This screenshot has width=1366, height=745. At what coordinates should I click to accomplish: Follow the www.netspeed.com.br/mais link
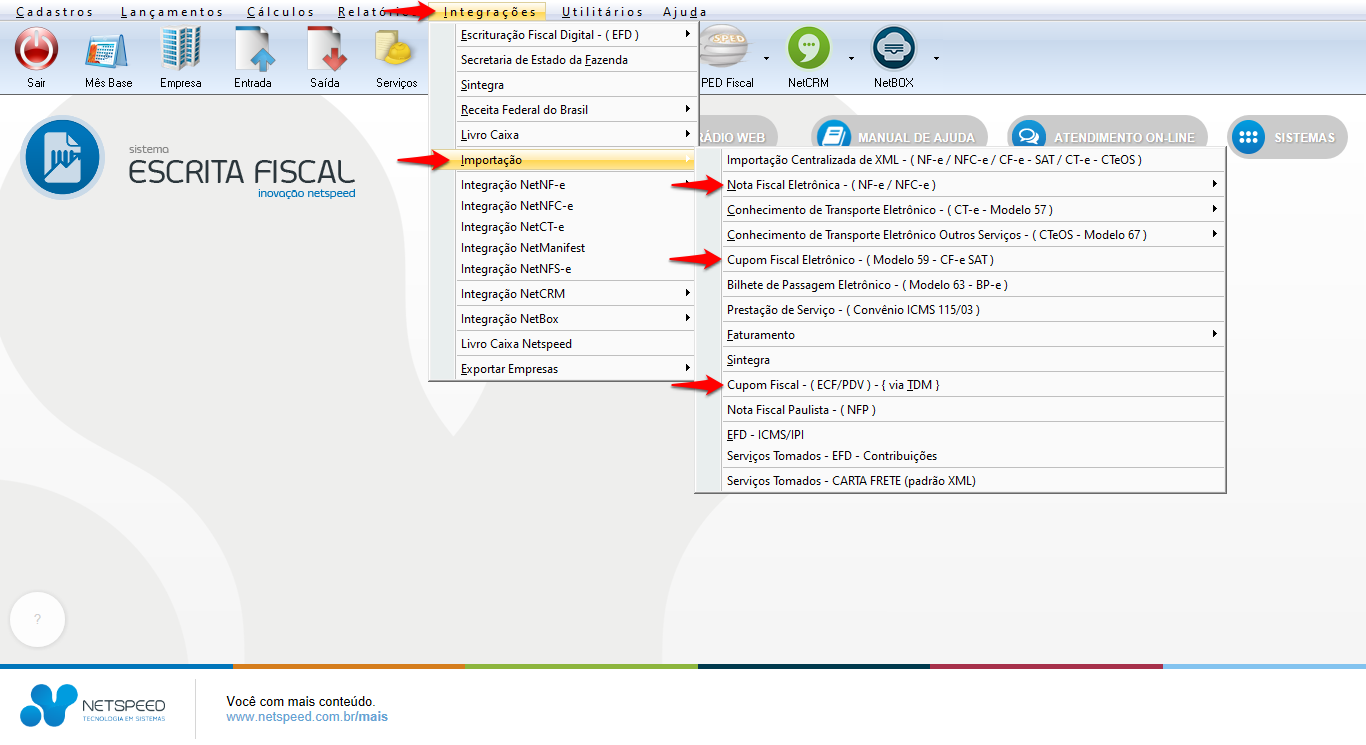(307, 717)
